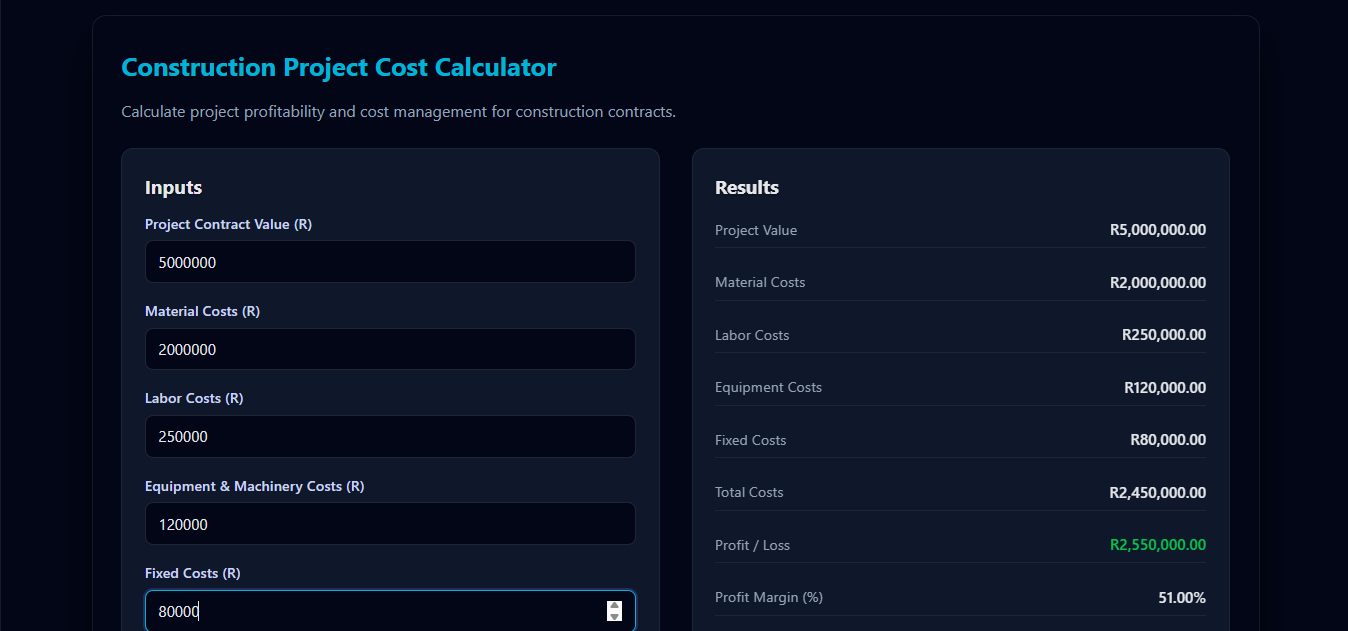Click the Profit Margin percentage value
The width and height of the screenshot is (1348, 631).
1182,597
